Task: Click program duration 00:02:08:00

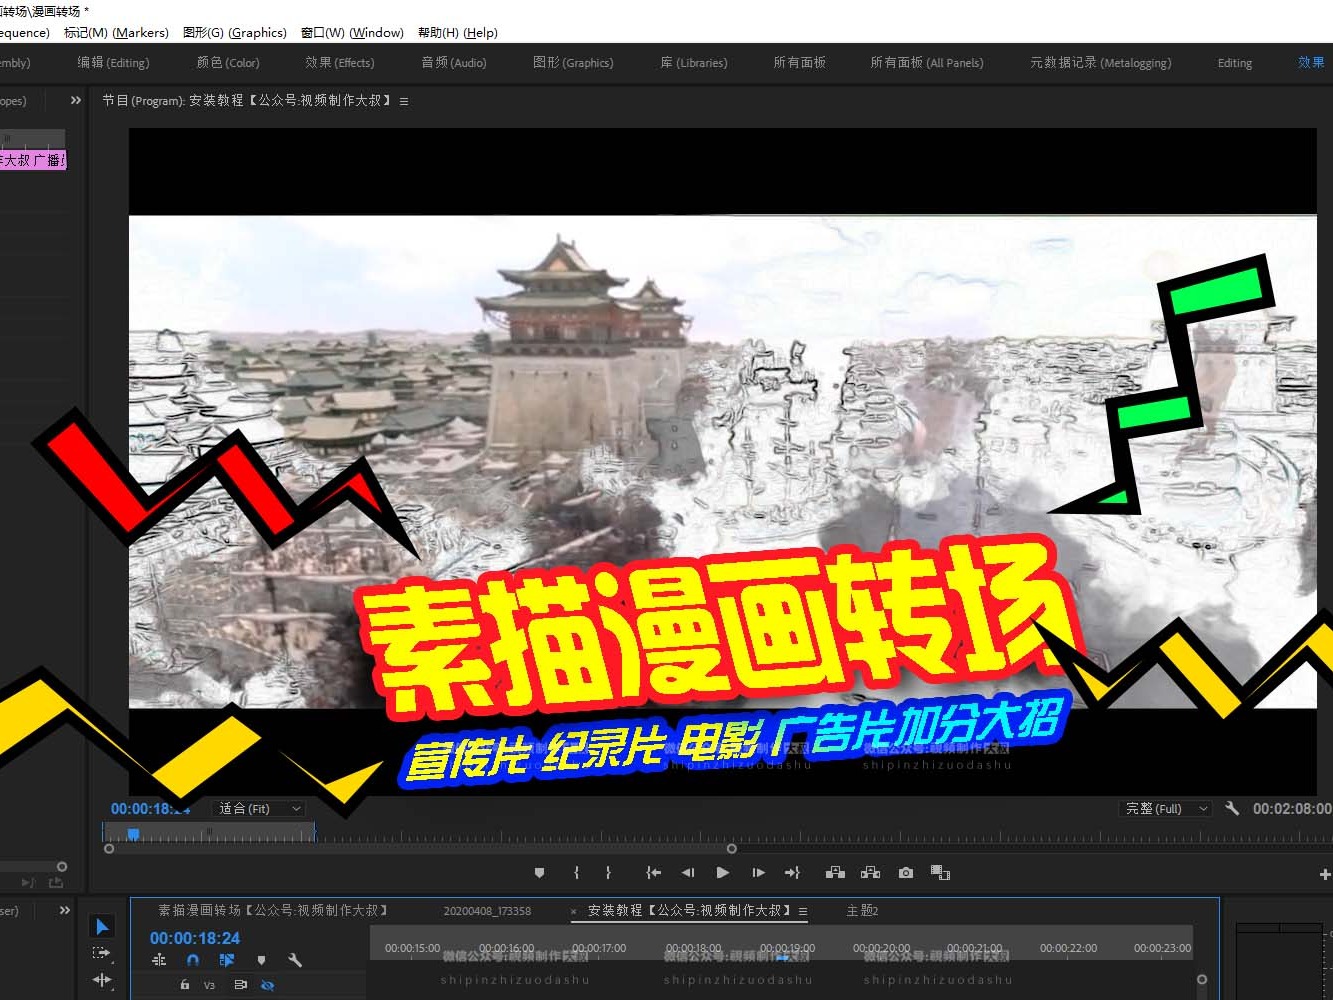Action: click(x=1292, y=808)
